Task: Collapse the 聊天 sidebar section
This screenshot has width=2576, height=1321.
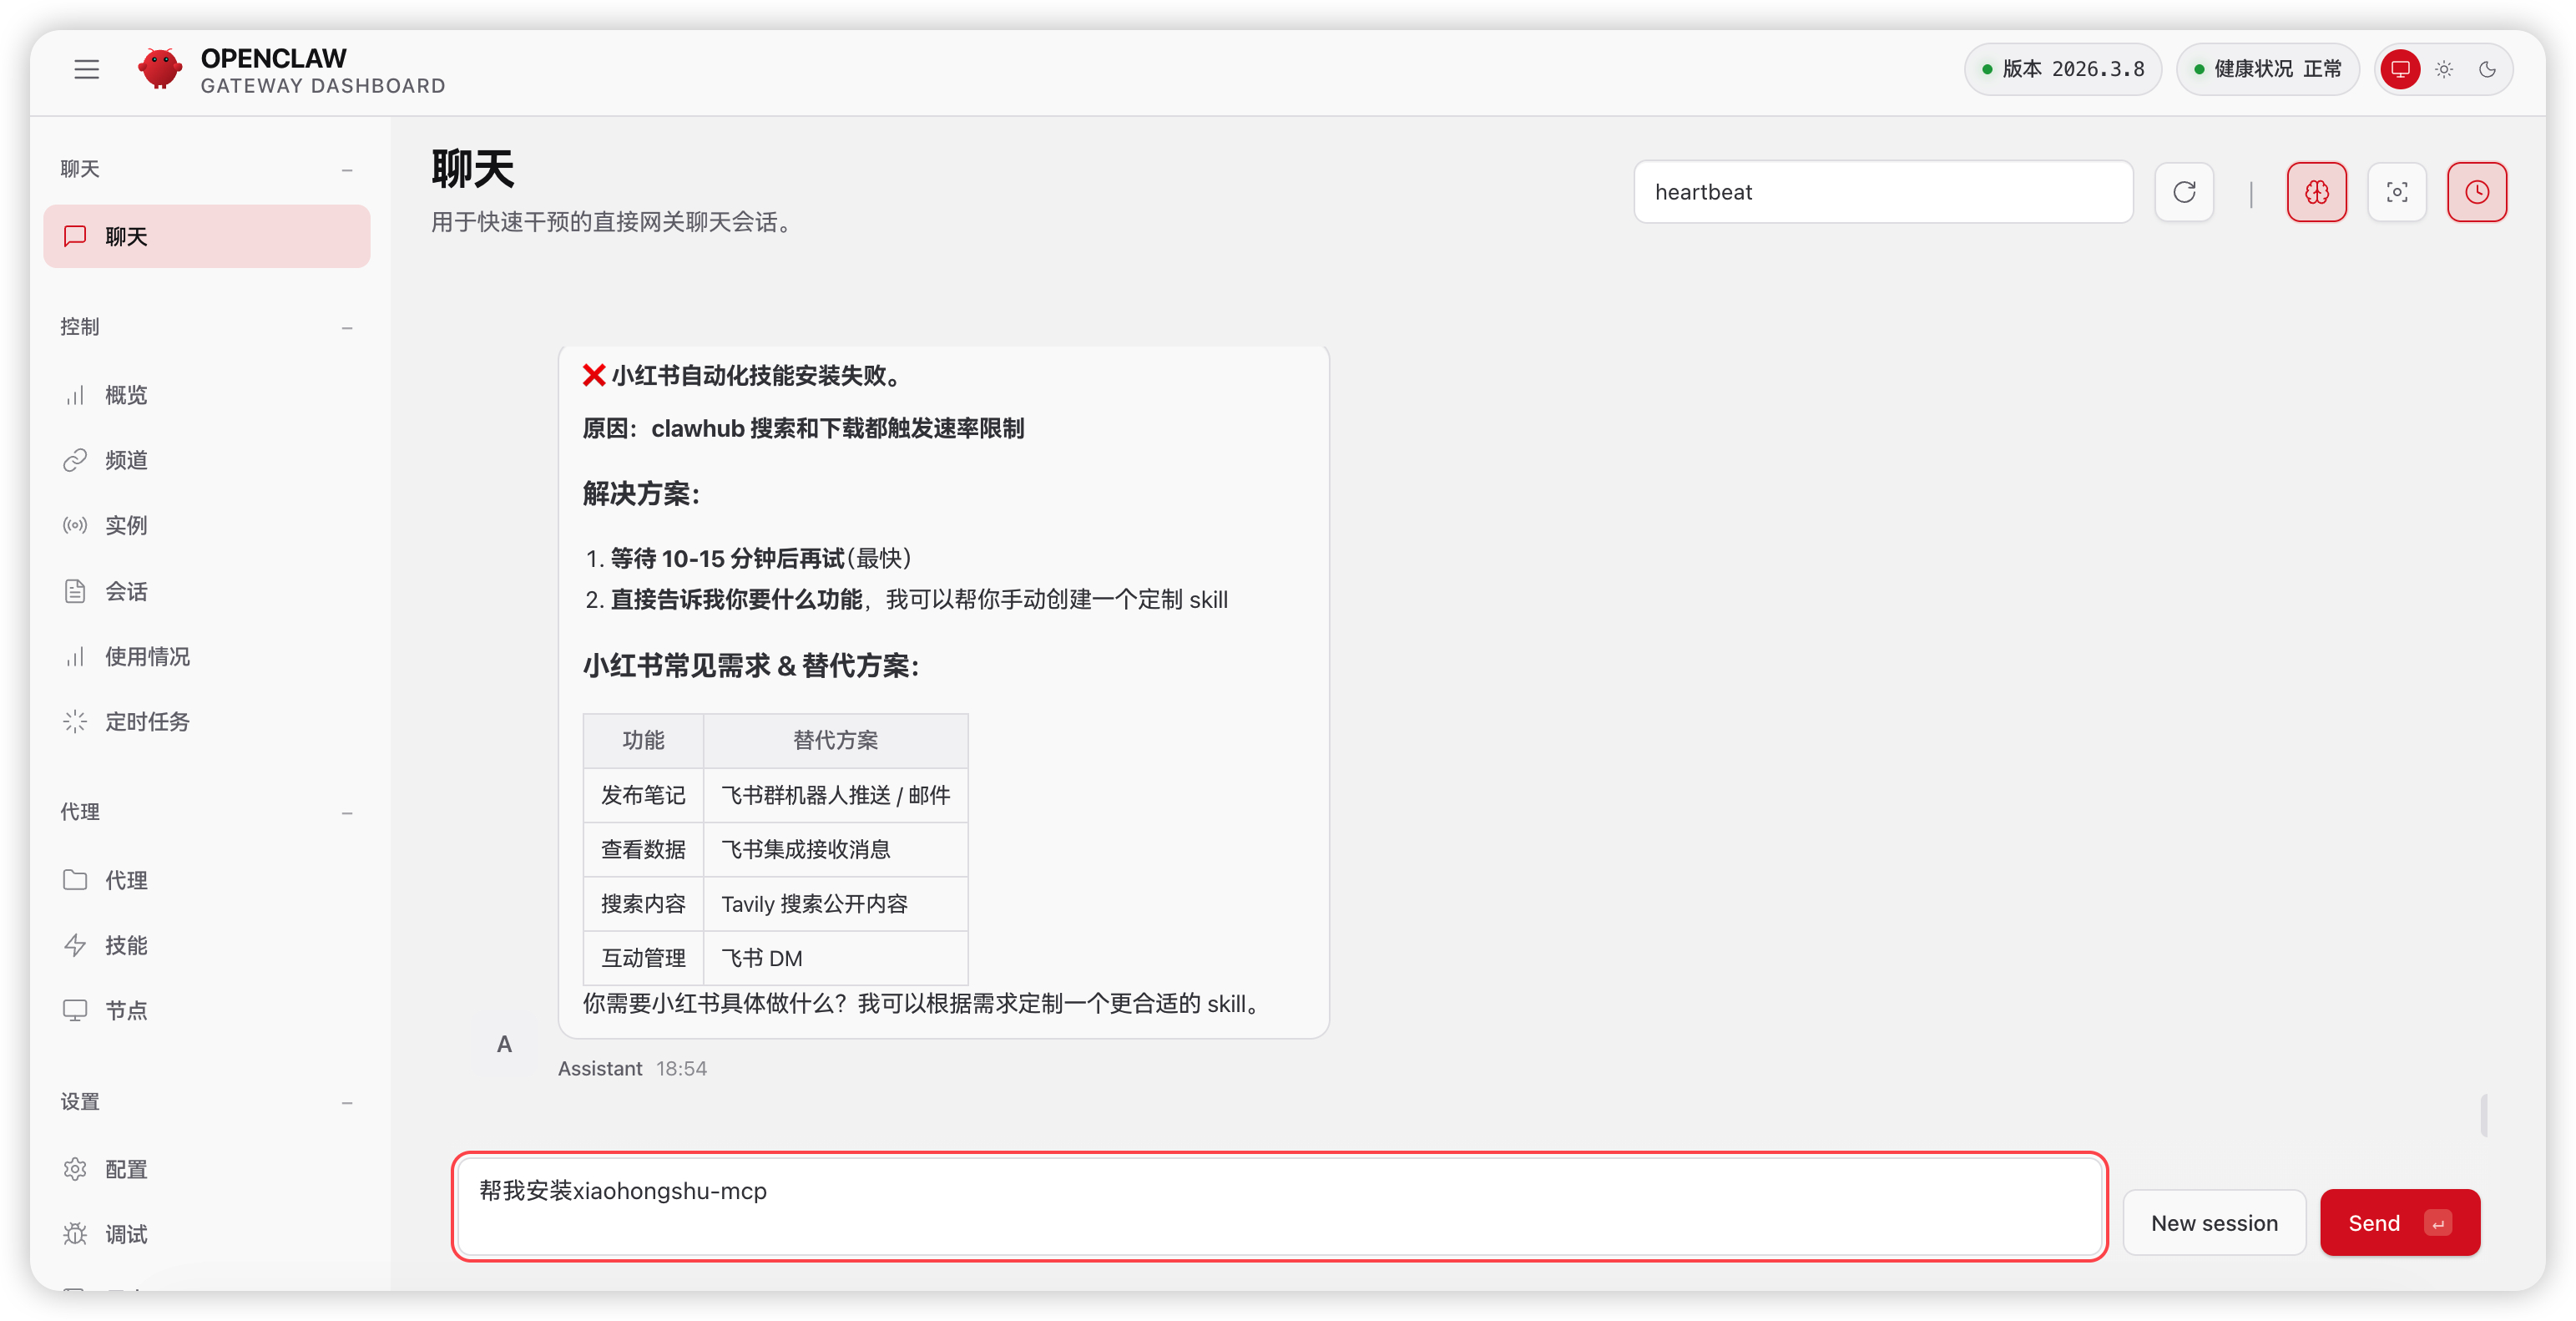Action: [x=347, y=170]
